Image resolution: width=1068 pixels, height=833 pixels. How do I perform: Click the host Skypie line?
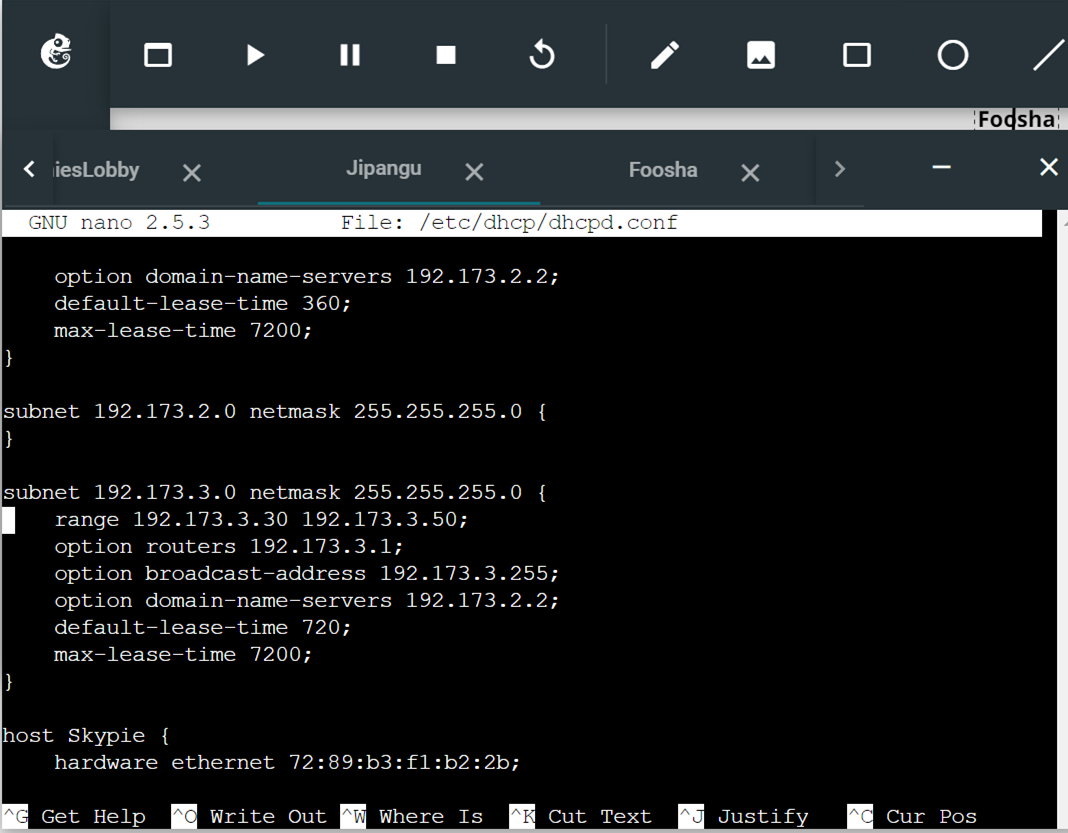[86, 736]
